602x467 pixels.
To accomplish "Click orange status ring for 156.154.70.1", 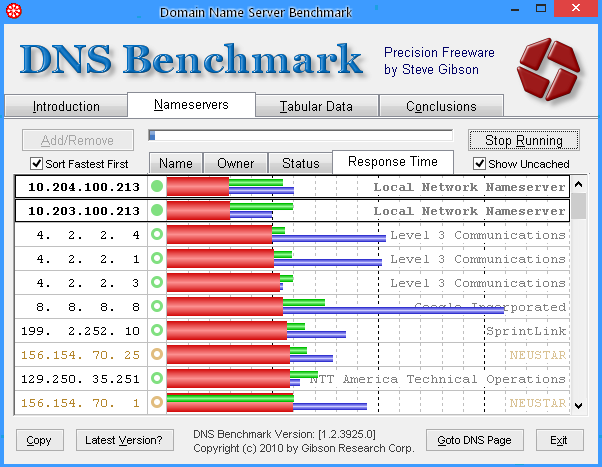I will pyautogui.click(x=157, y=402).
